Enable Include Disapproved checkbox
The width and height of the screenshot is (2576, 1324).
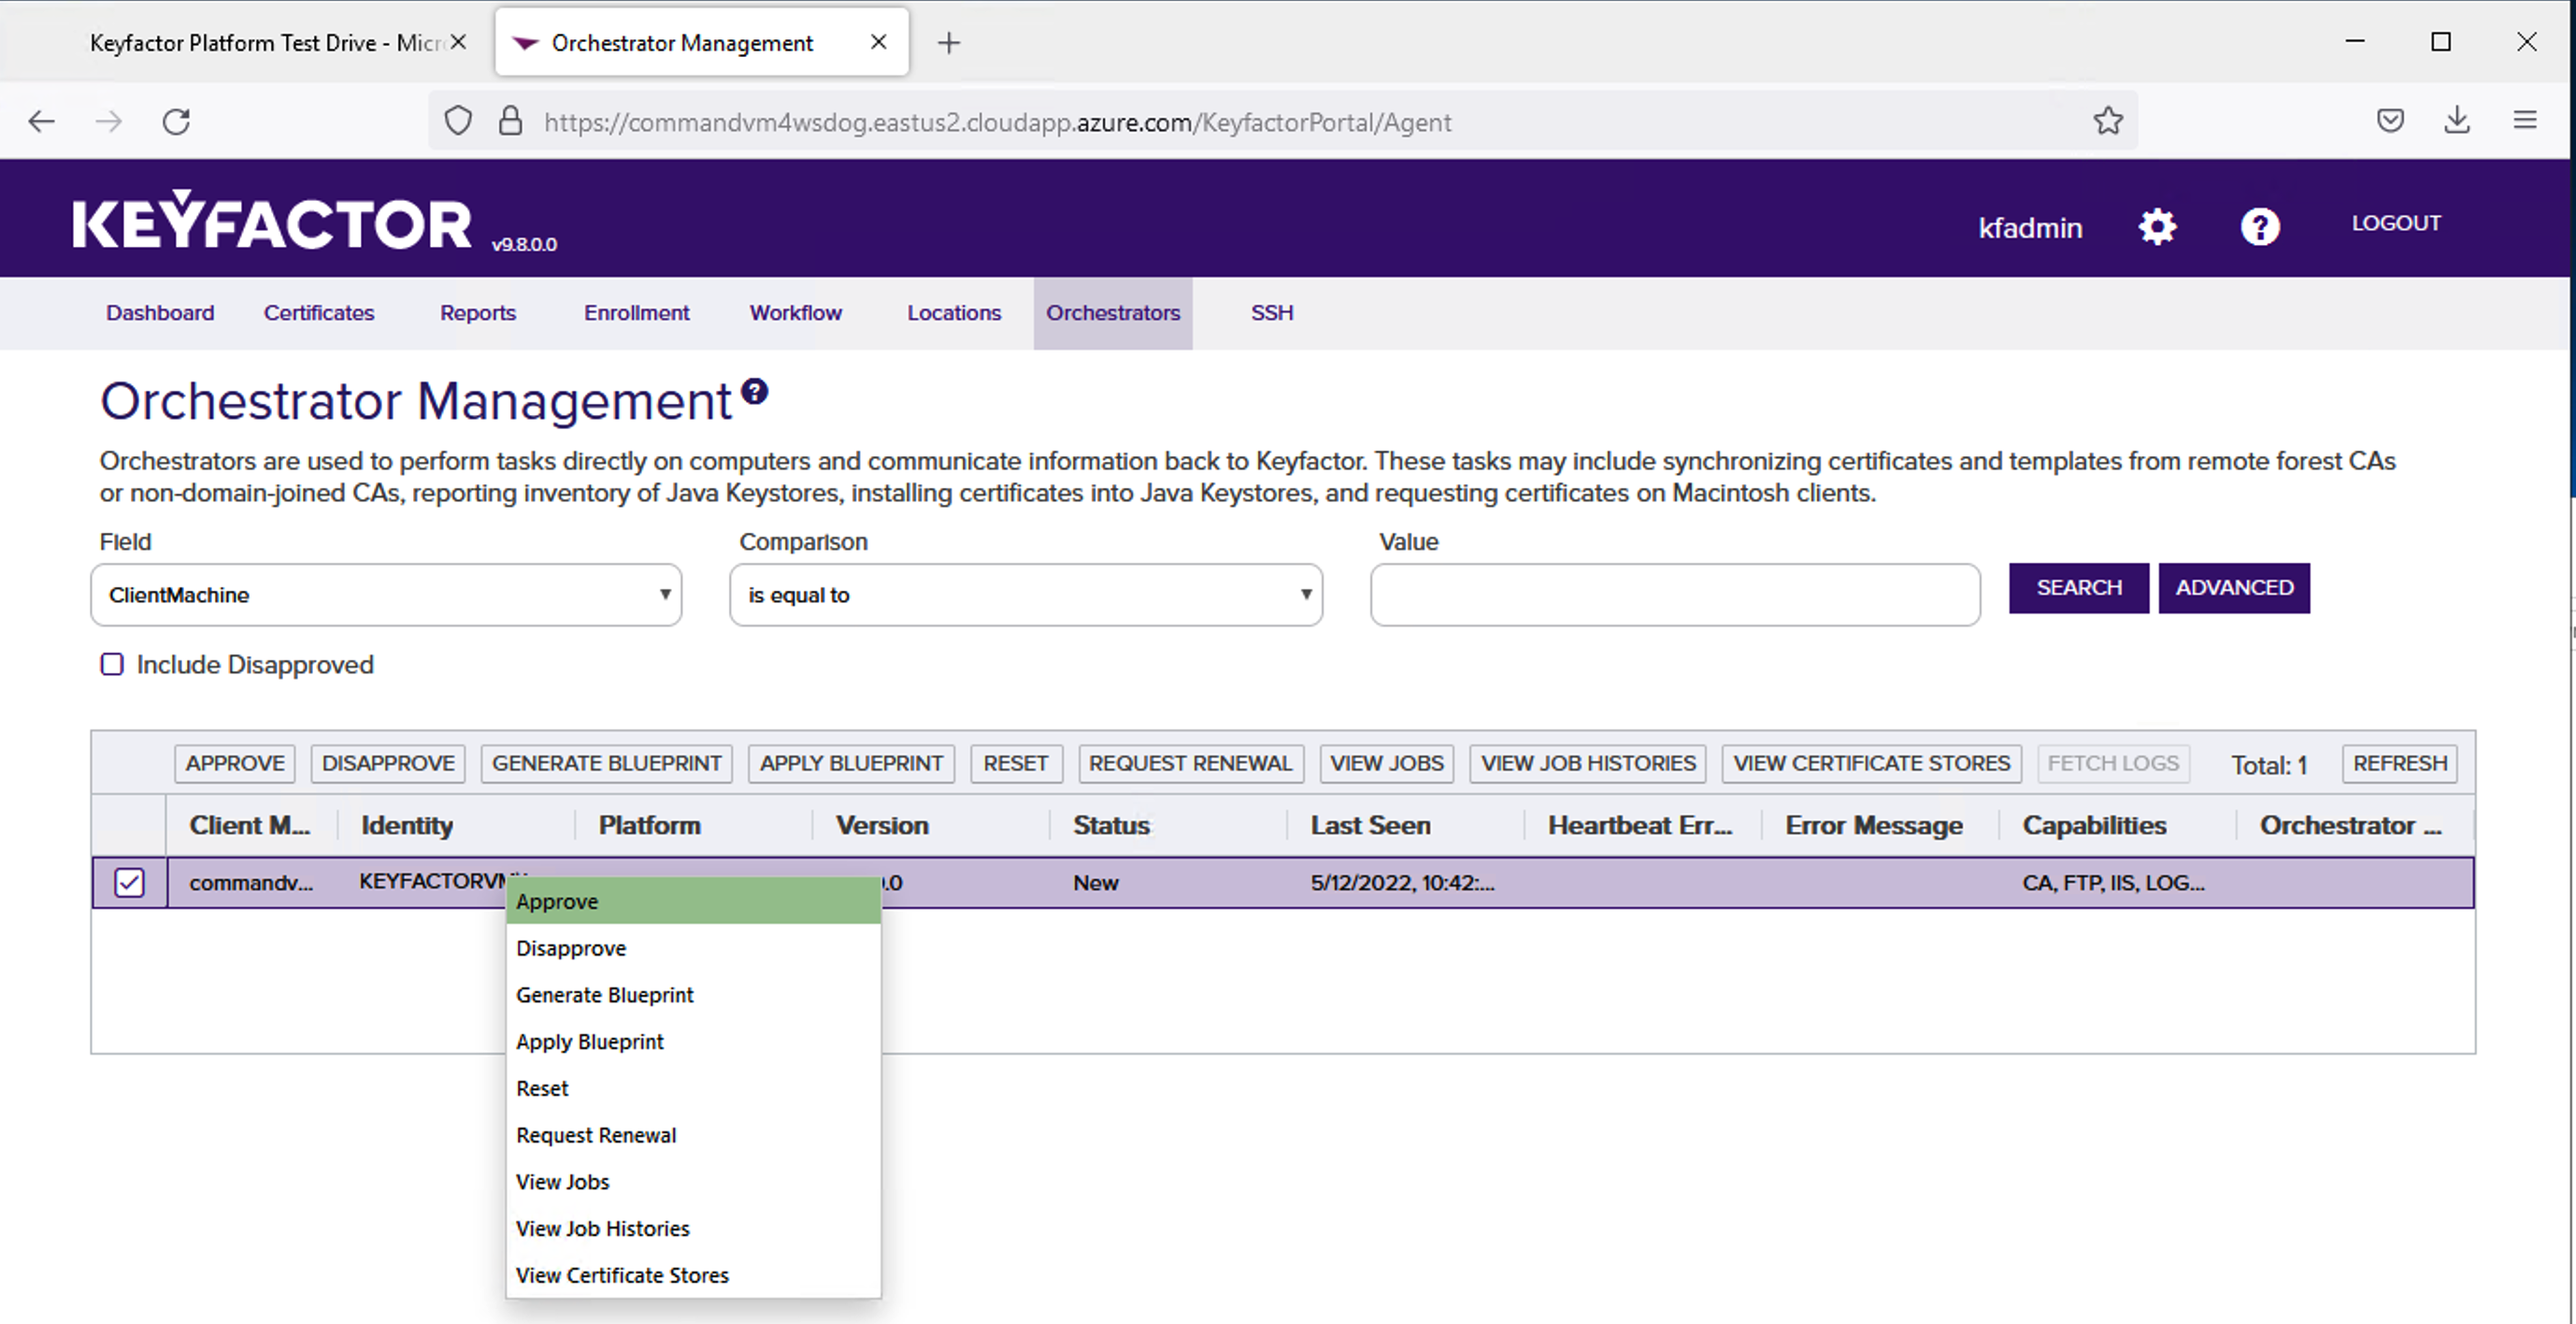(112, 664)
